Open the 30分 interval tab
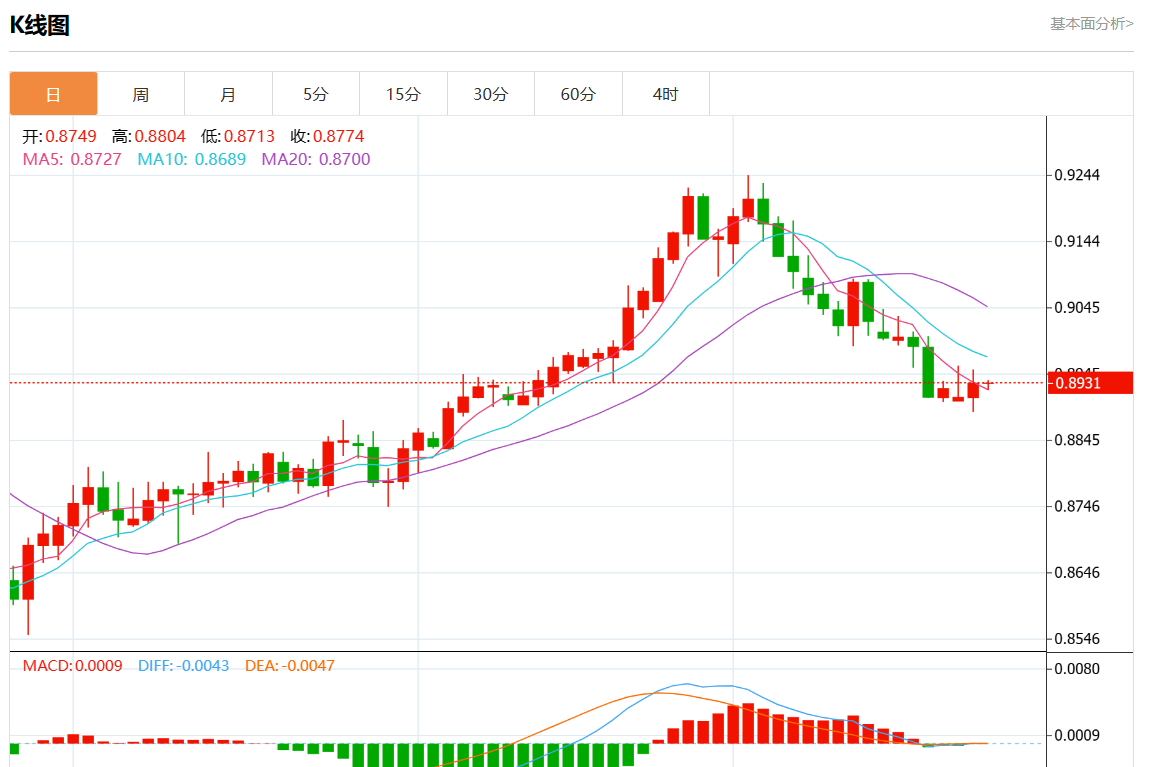The image size is (1153, 767). [490, 94]
